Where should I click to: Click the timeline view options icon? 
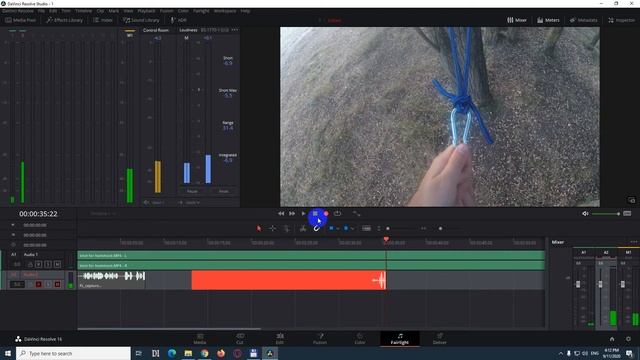pyautogui.click(x=367, y=229)
